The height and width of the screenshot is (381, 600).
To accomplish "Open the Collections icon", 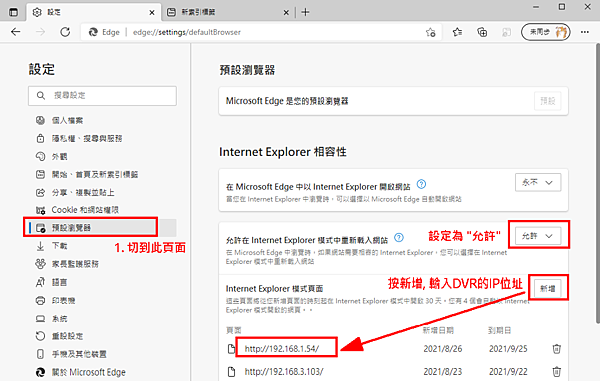I will 482,33.
